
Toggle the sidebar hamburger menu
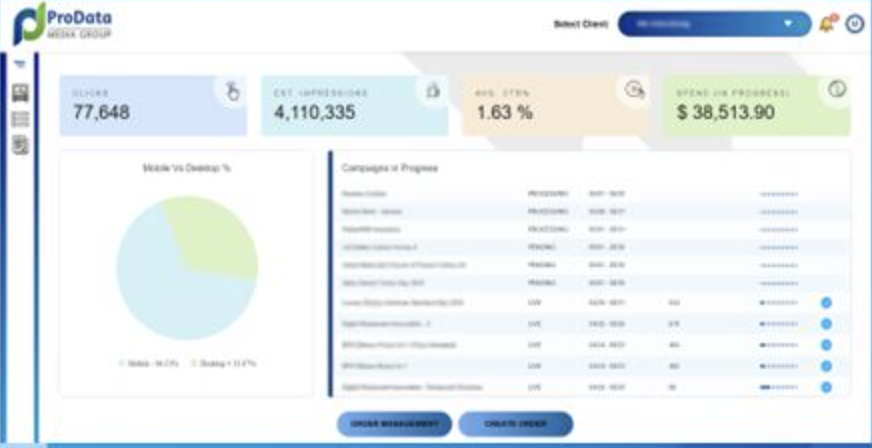coord(20,65)
